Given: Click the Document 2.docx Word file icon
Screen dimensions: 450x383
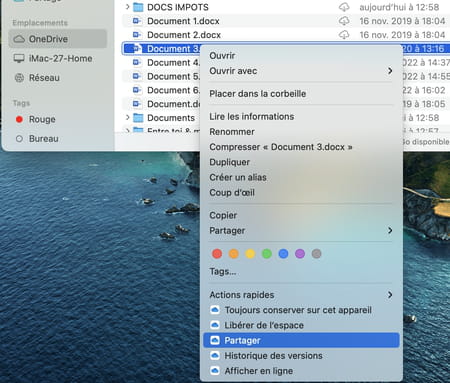Looking at the screenshot, I should 136,35.
